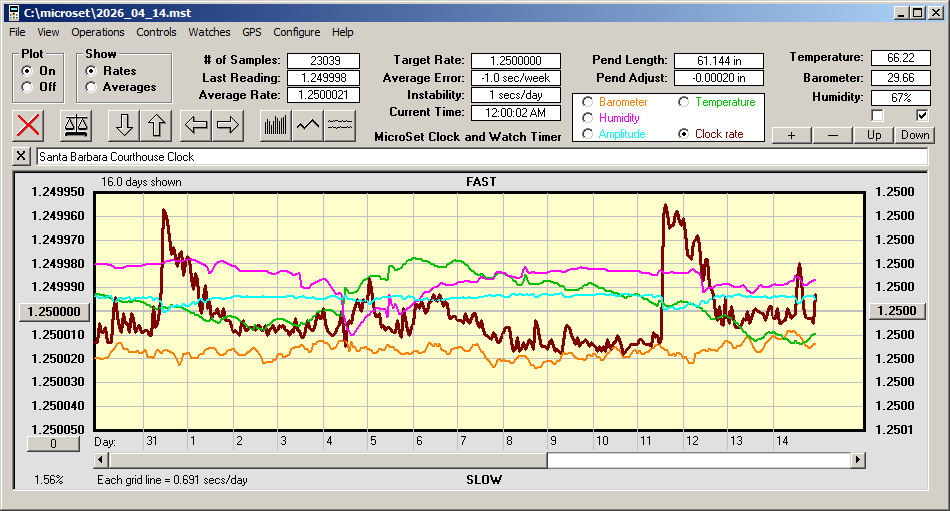Click the right arrow toolbar button
Image resolution: width=950 pixels, height=511 pixels.
(228, 125)
